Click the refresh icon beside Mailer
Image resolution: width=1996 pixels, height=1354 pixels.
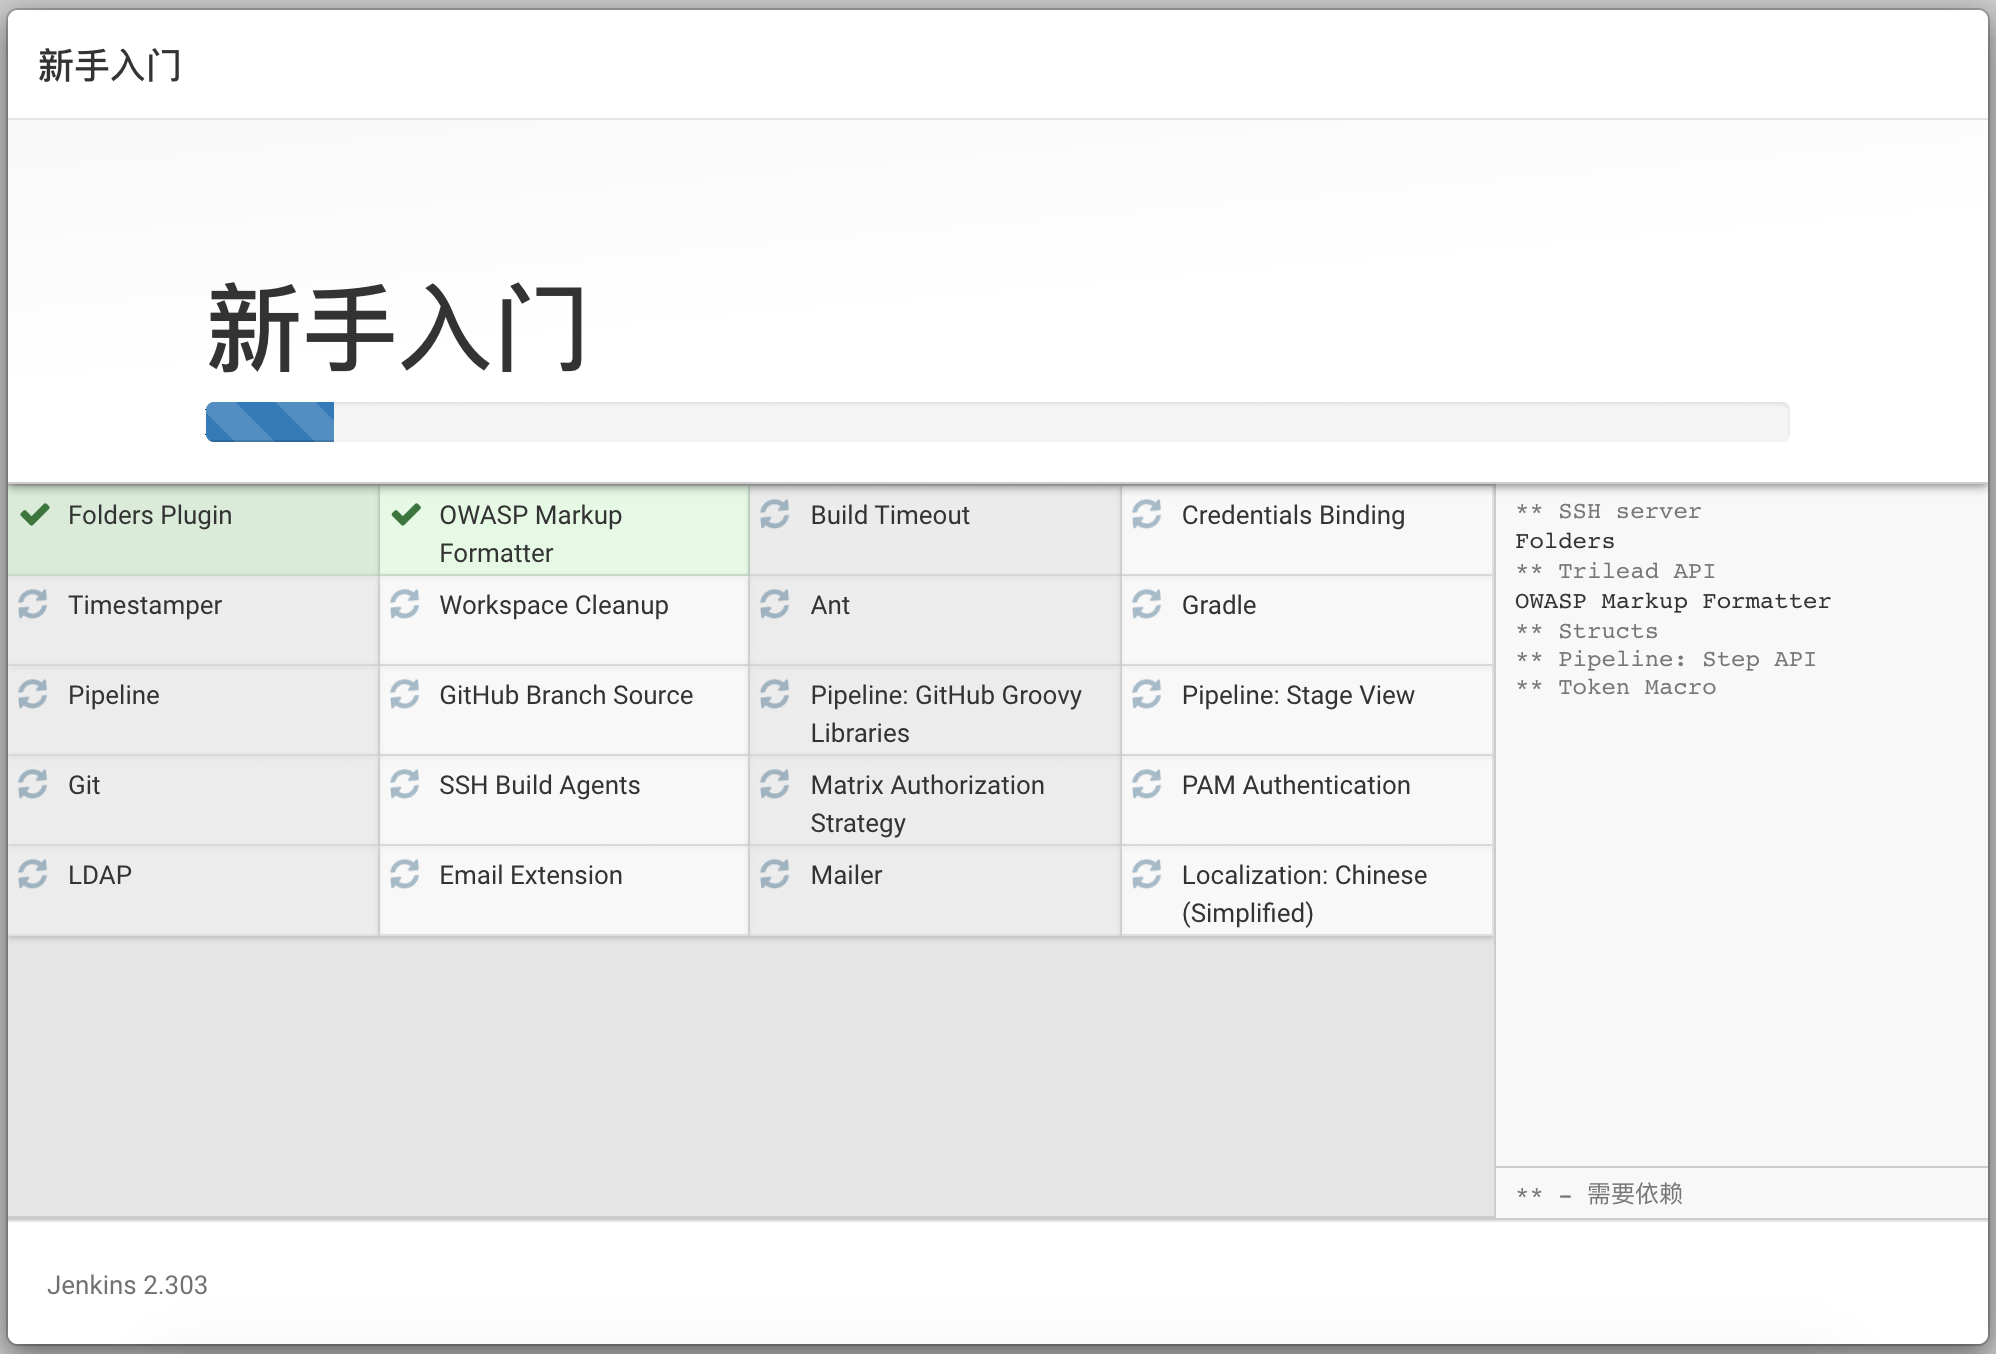pyautogui.click(x=775, y=874)
